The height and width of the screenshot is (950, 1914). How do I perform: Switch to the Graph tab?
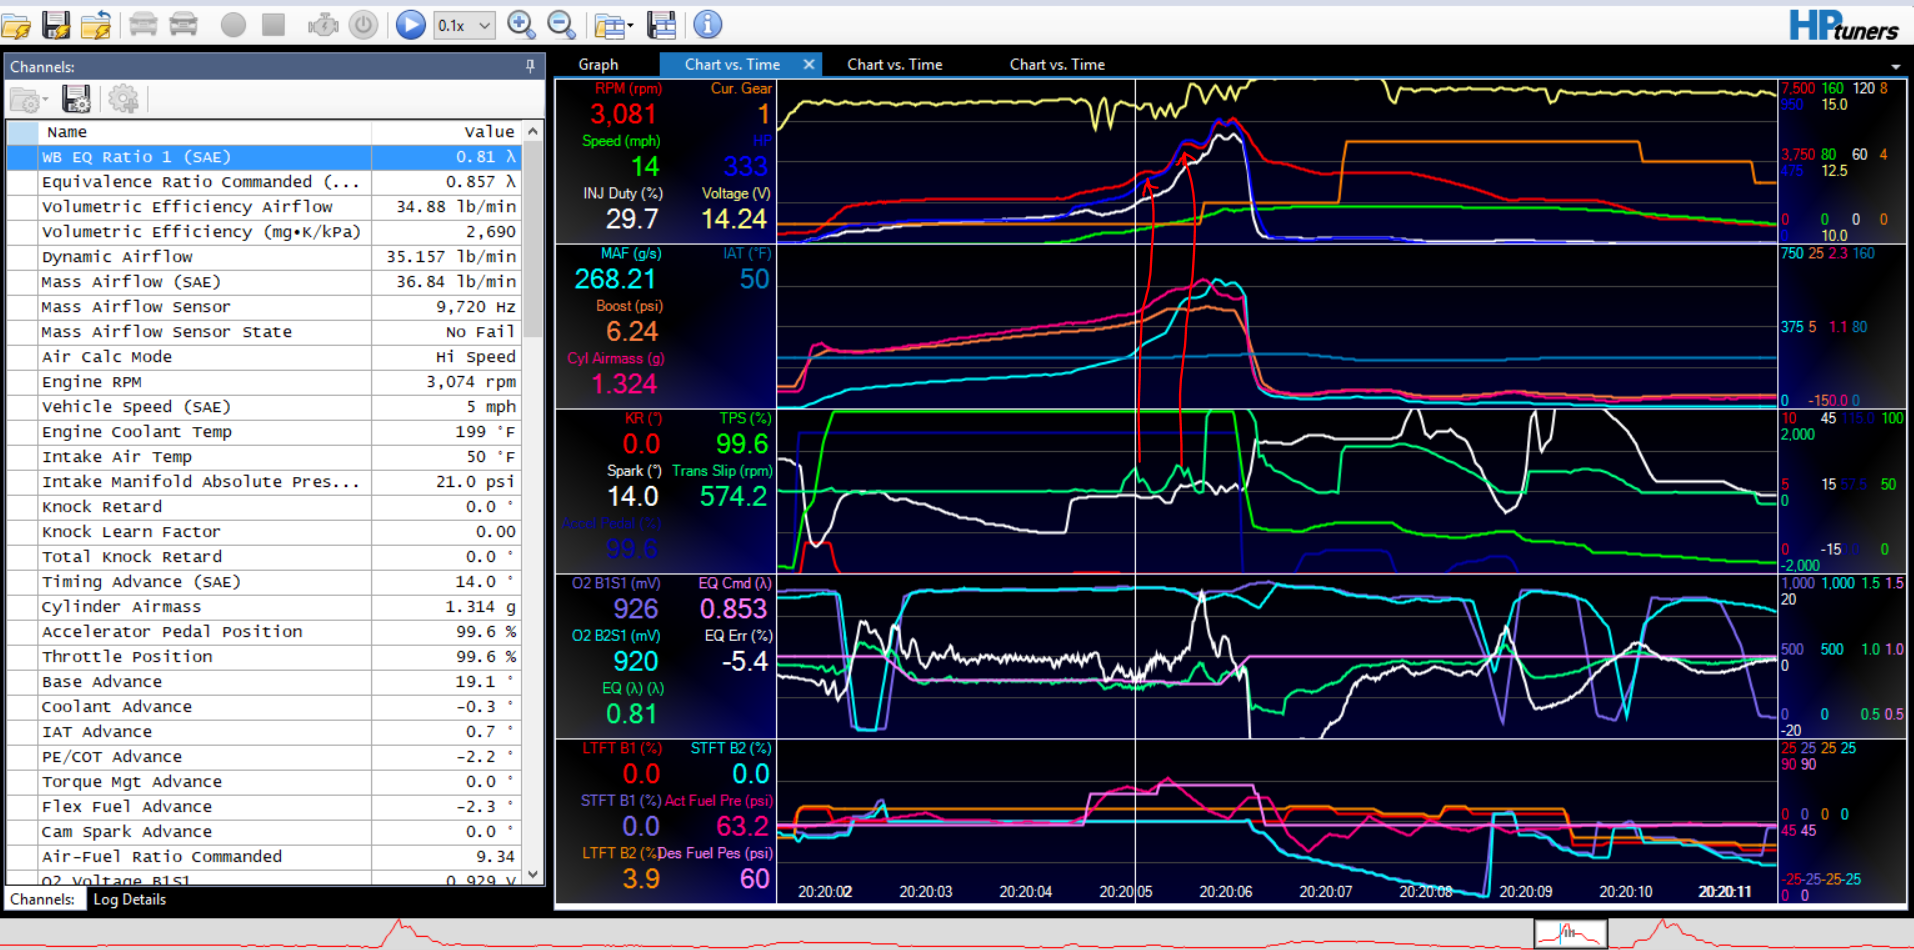(x=598, y=64)
